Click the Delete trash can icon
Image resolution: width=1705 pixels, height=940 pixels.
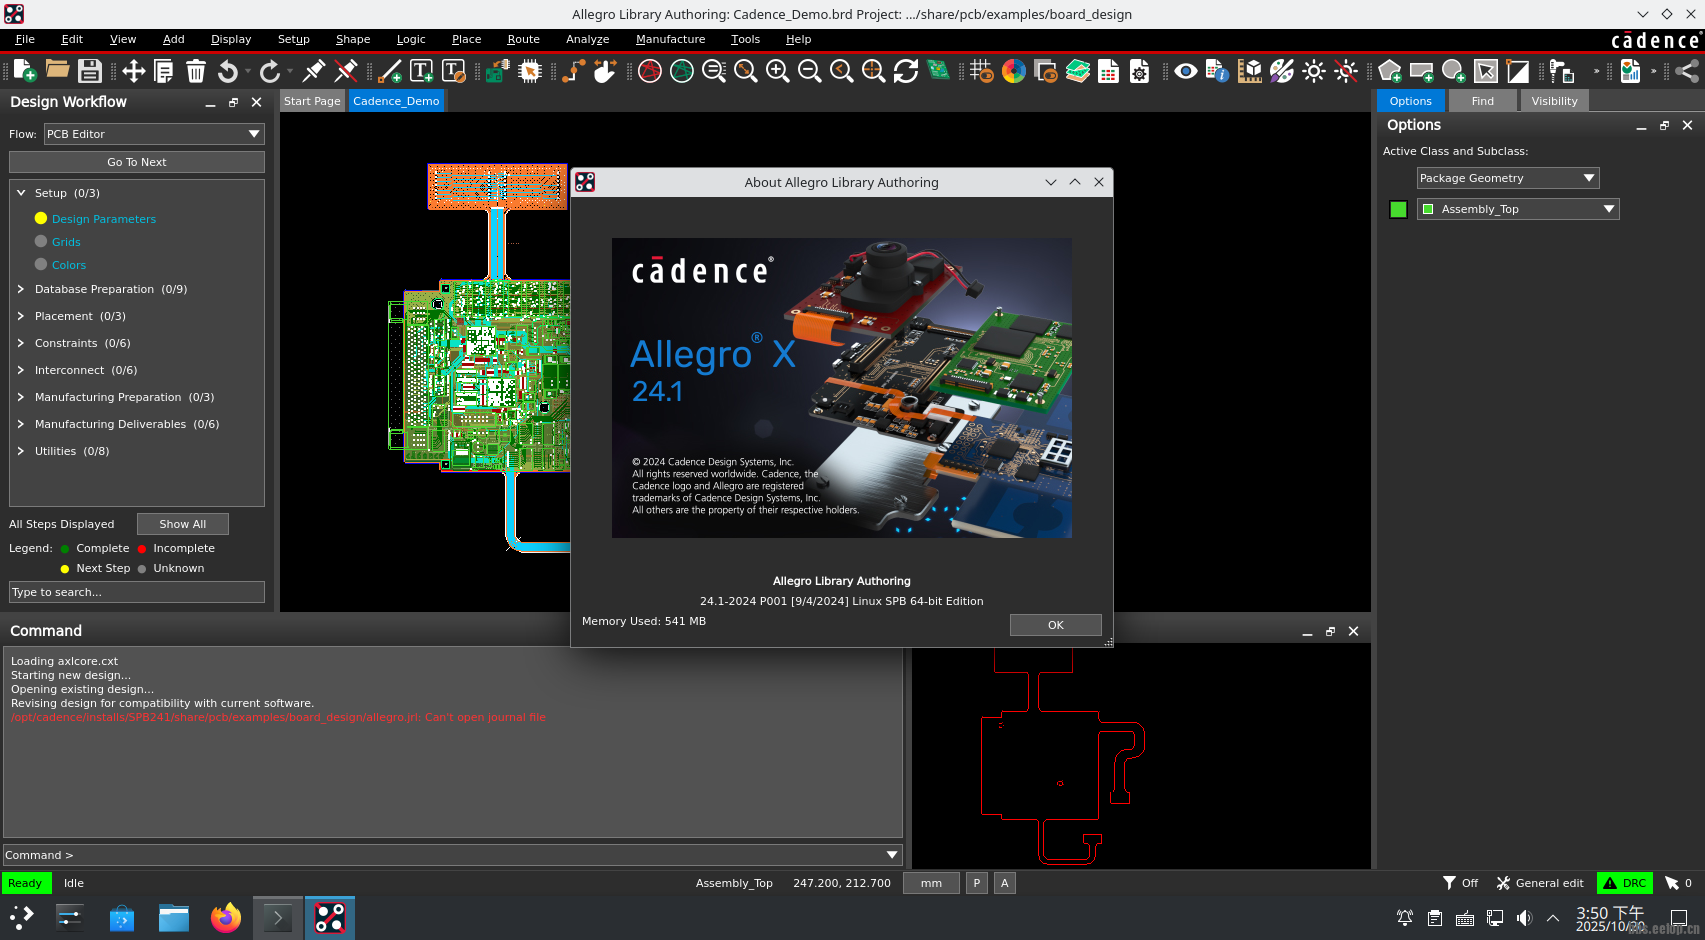pos(196,71)
